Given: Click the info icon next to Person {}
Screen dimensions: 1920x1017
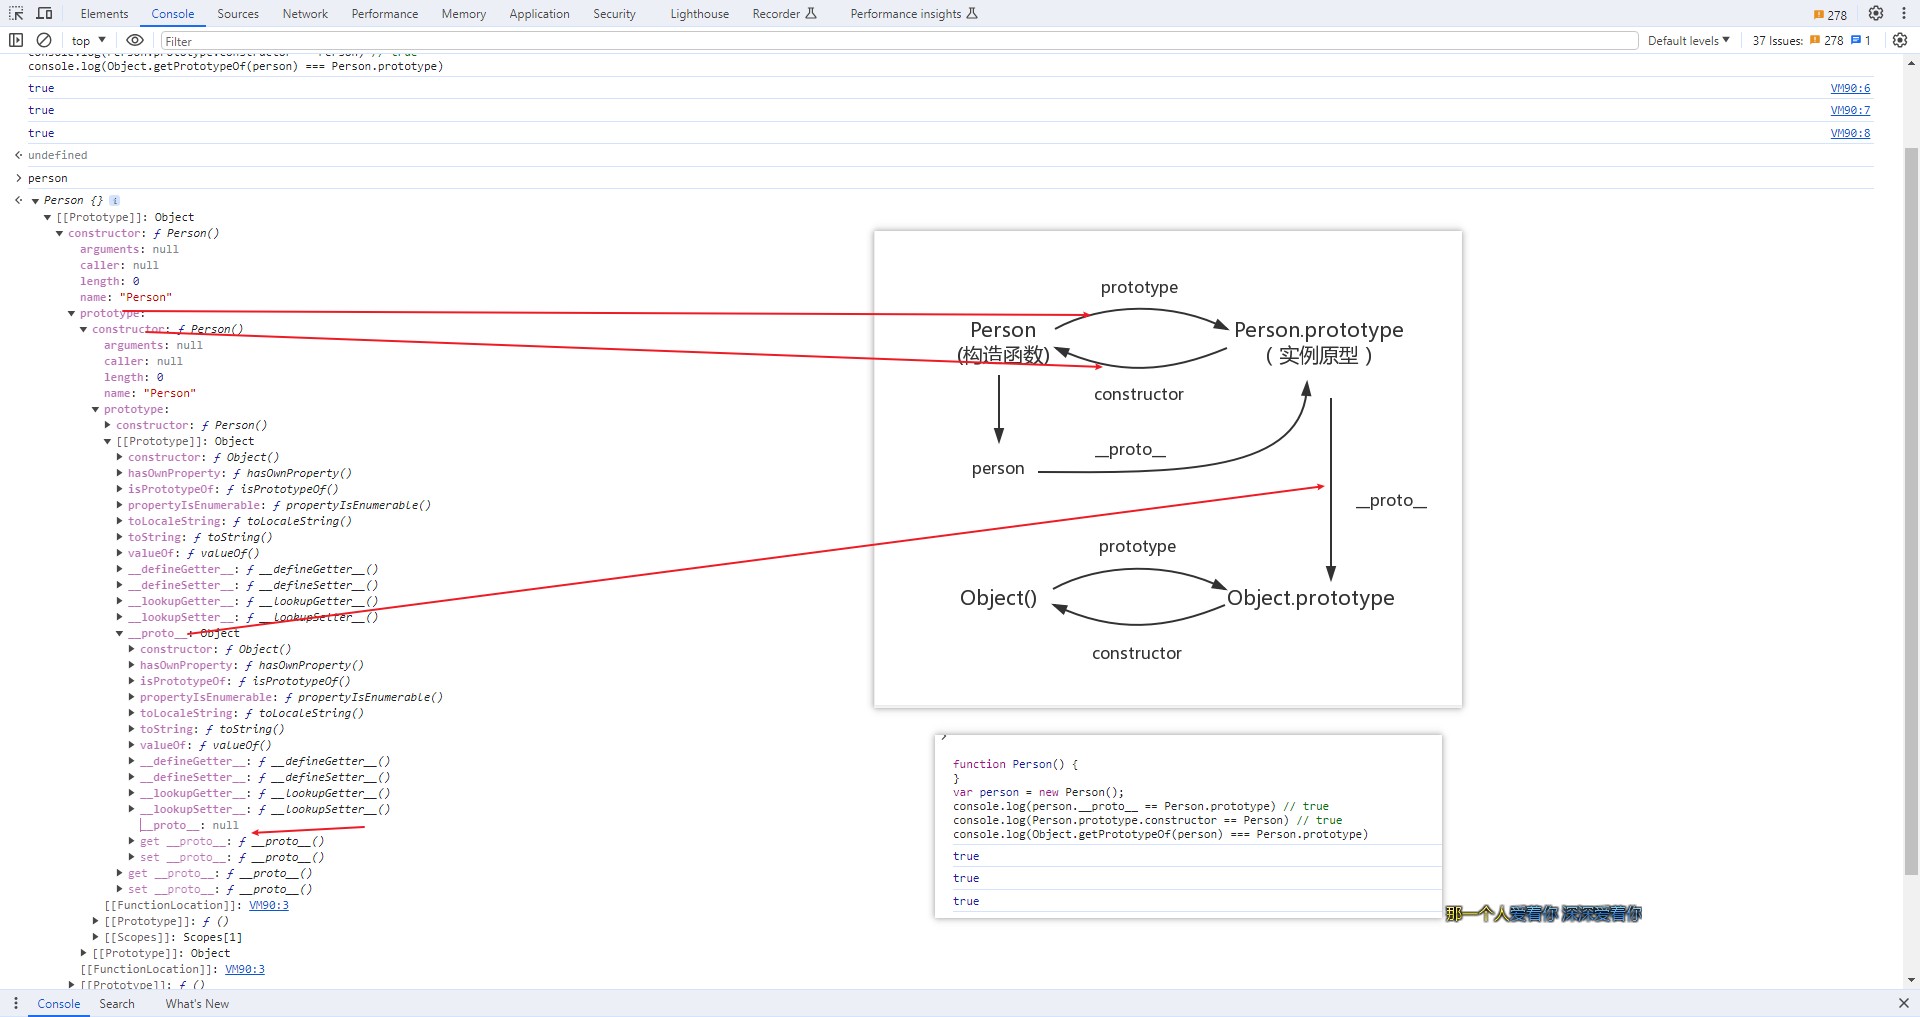Looking at the screenshot, I should pyautogui.click(x=115, y=200).
